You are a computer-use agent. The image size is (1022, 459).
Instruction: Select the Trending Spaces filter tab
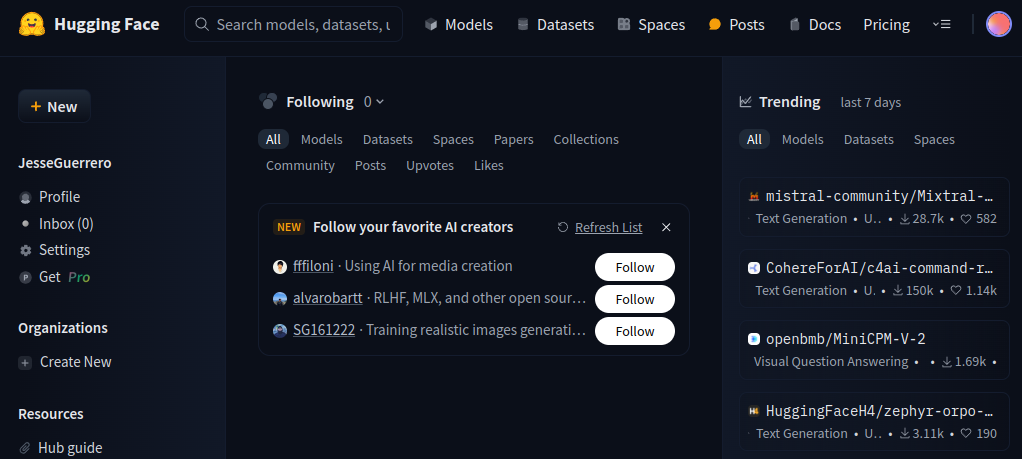tap(934, 140)
